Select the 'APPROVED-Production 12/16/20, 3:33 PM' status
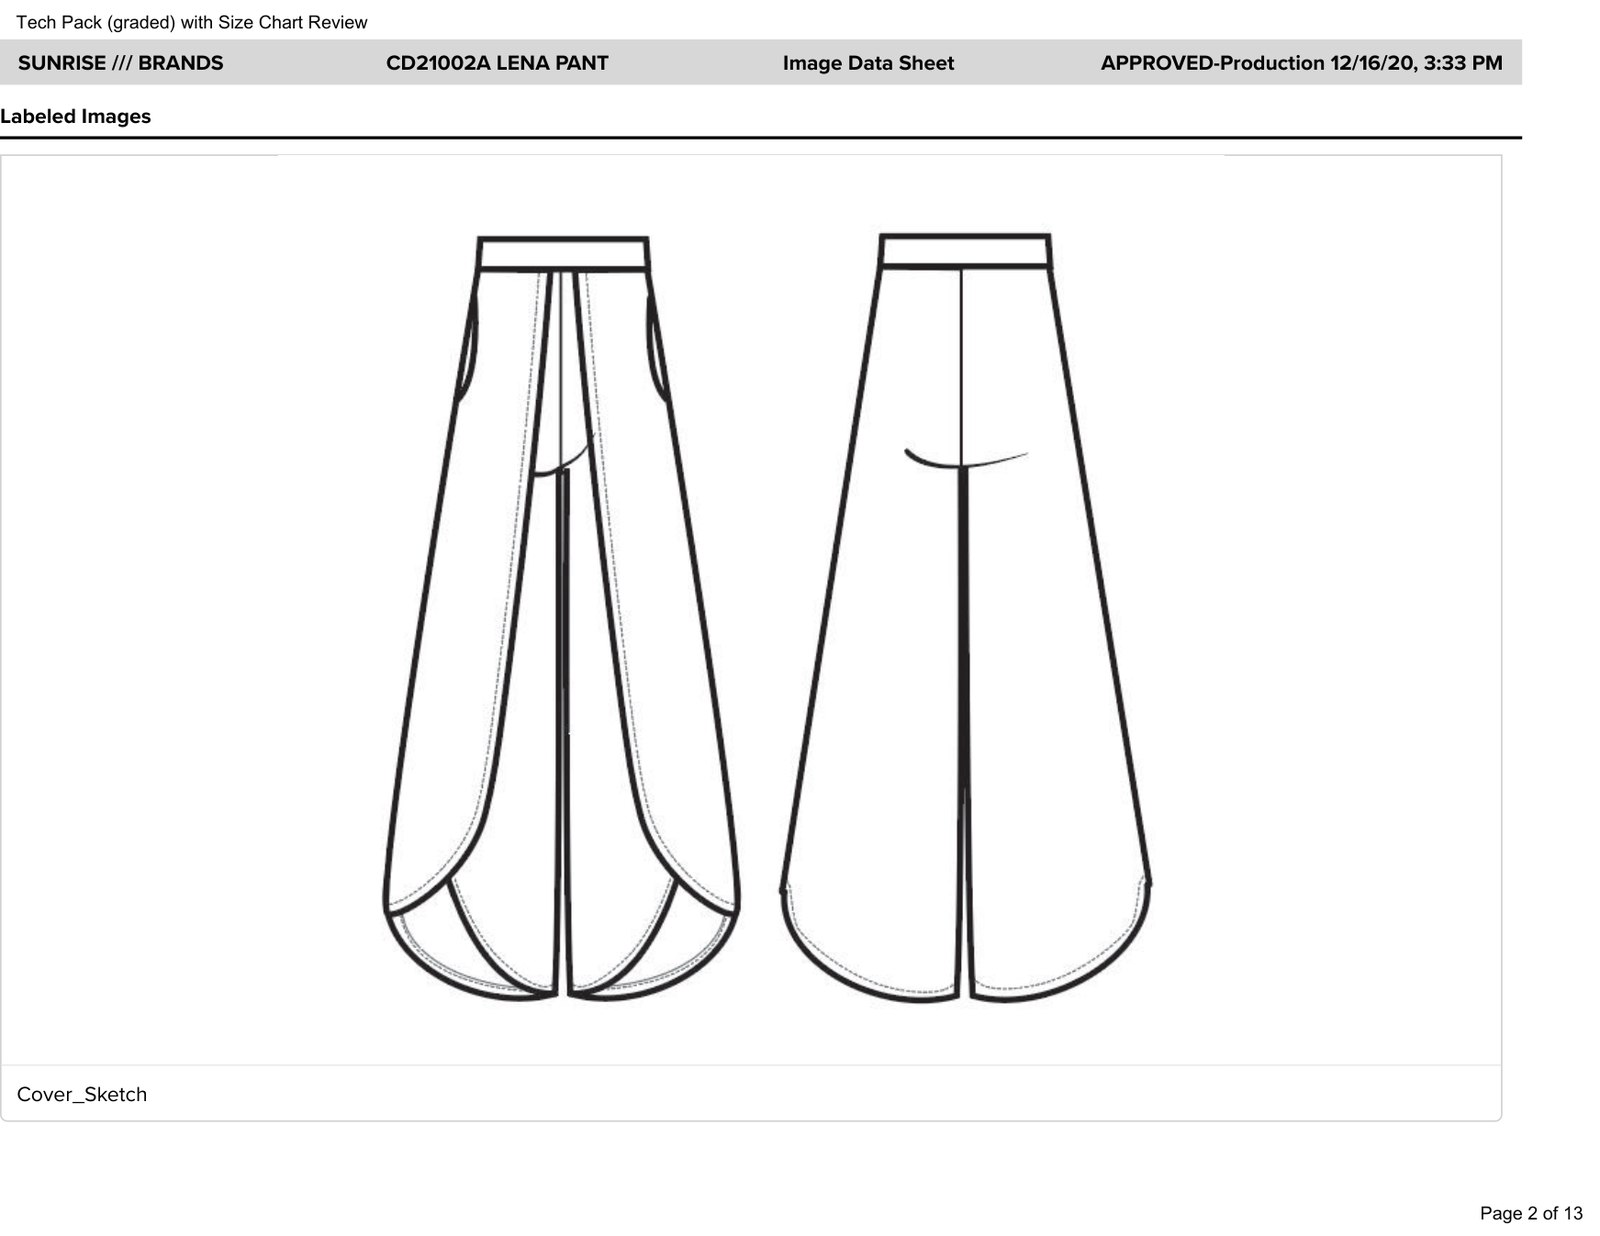This screenshot has height=1236, width=1600. click(x=1301, y=63)
